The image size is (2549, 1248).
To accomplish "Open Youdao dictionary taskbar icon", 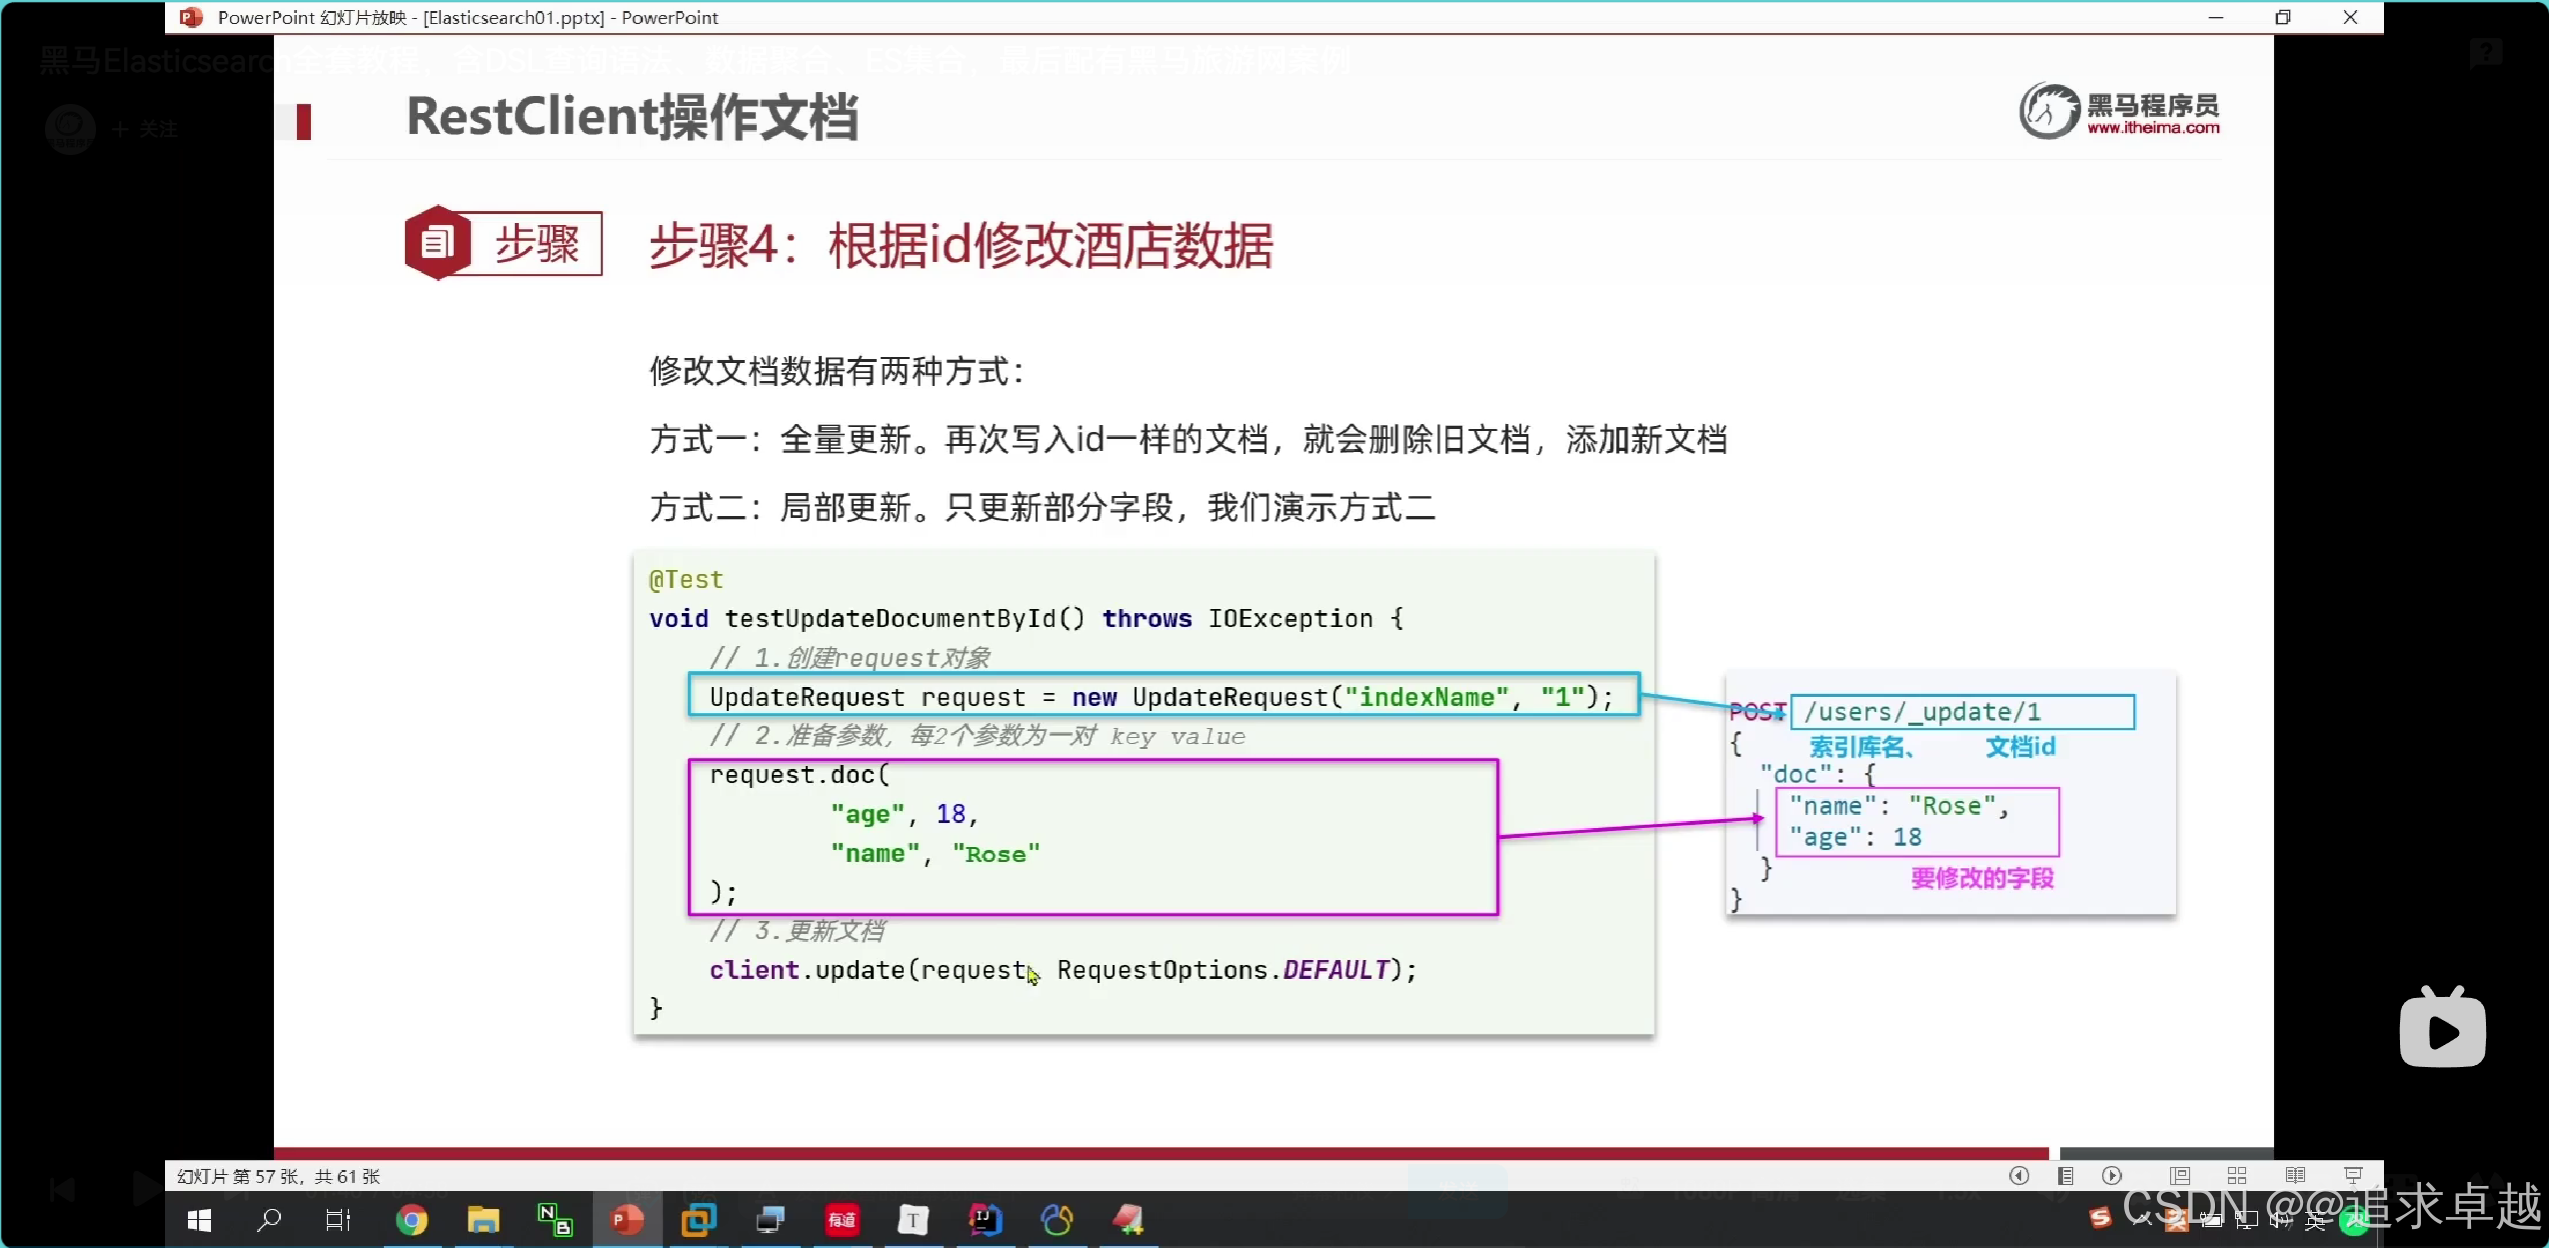I will click(842, 1220).
